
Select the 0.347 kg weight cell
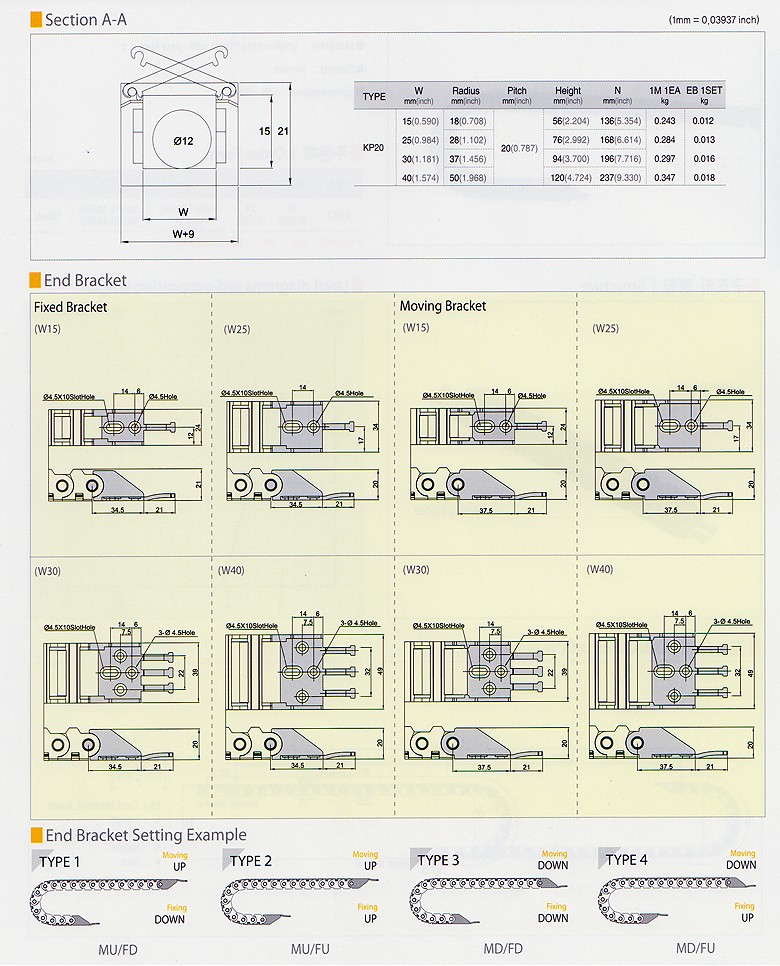tap(662, 177)
